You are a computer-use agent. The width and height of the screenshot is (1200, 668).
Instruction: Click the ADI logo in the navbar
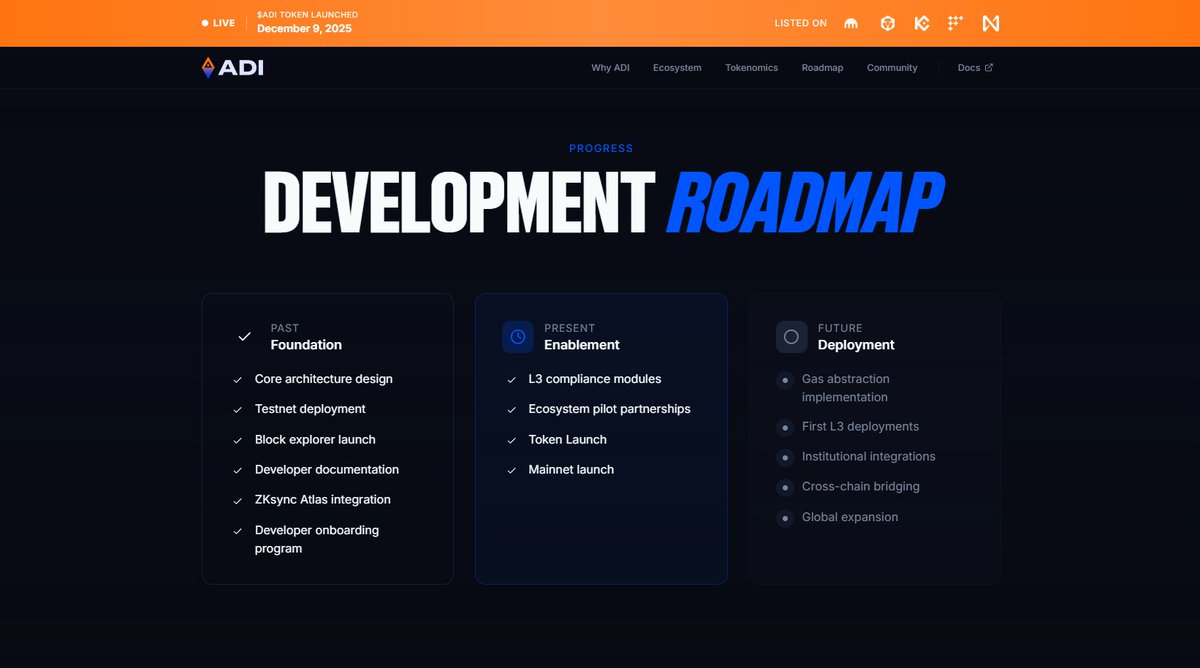[232, 68]
